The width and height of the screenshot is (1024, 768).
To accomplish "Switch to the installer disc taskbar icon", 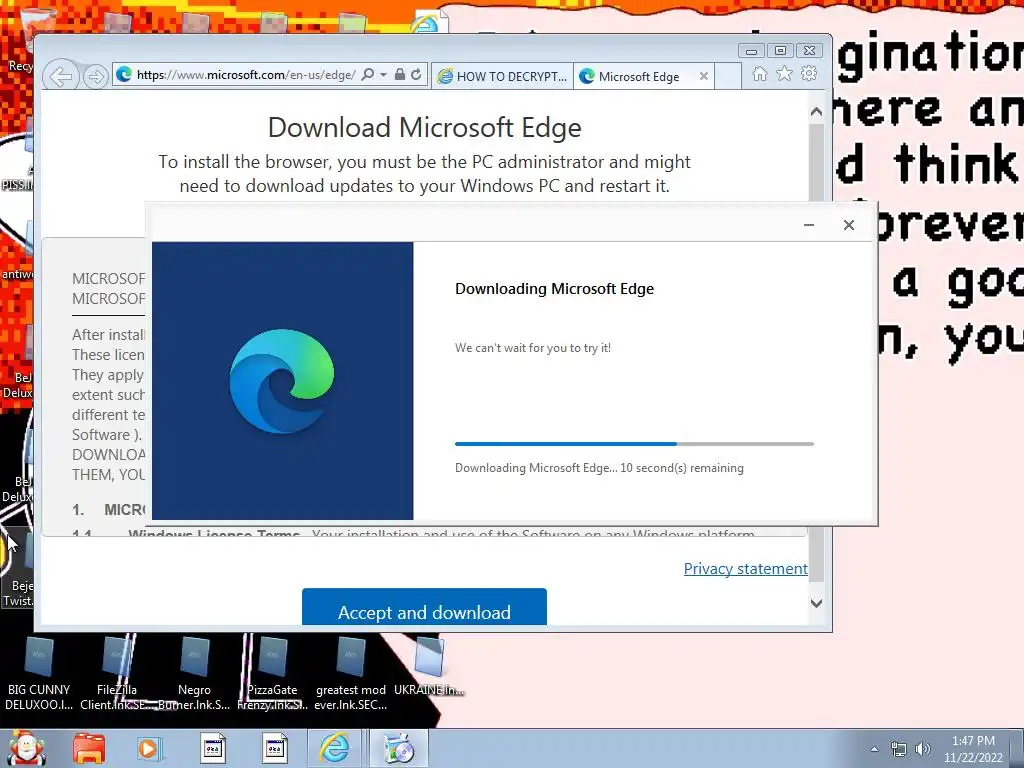I will point(398,748).
